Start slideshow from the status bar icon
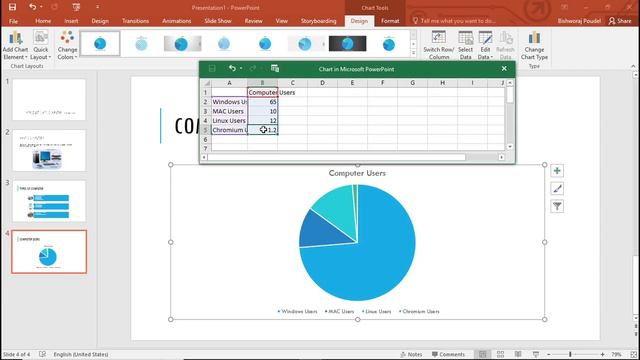640x360 pixels. pos(536,354)
